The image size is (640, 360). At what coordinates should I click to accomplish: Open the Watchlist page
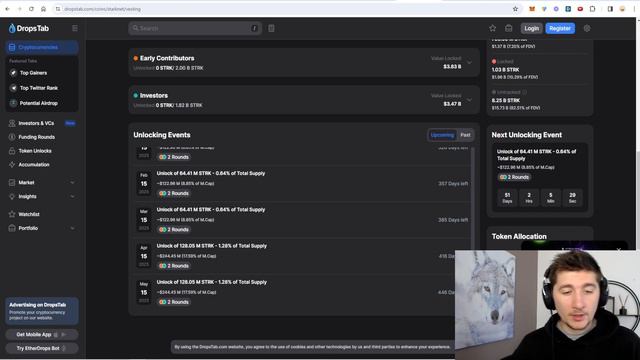click(x=29, y=214)
